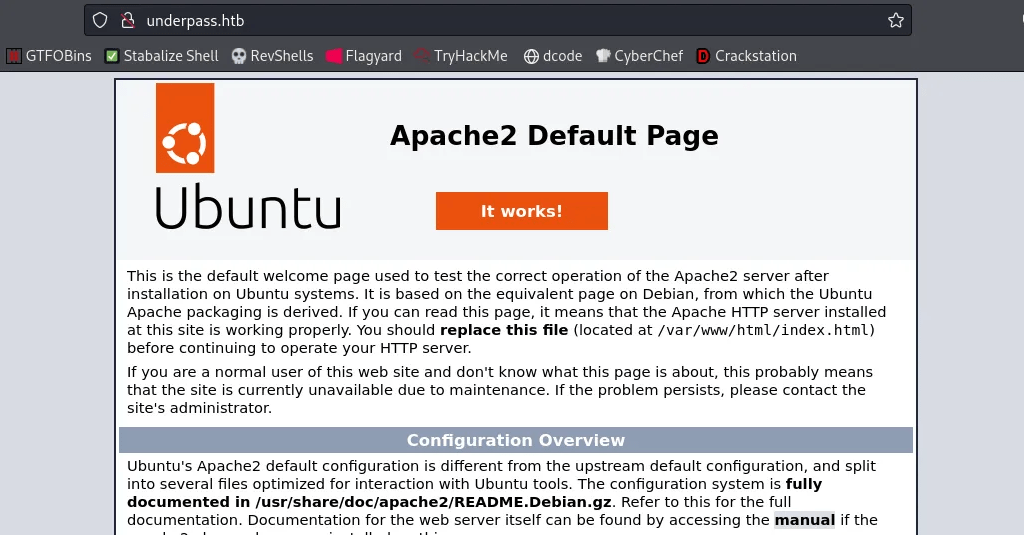Click the orange Ubuntu circle logo

point(185,128)
